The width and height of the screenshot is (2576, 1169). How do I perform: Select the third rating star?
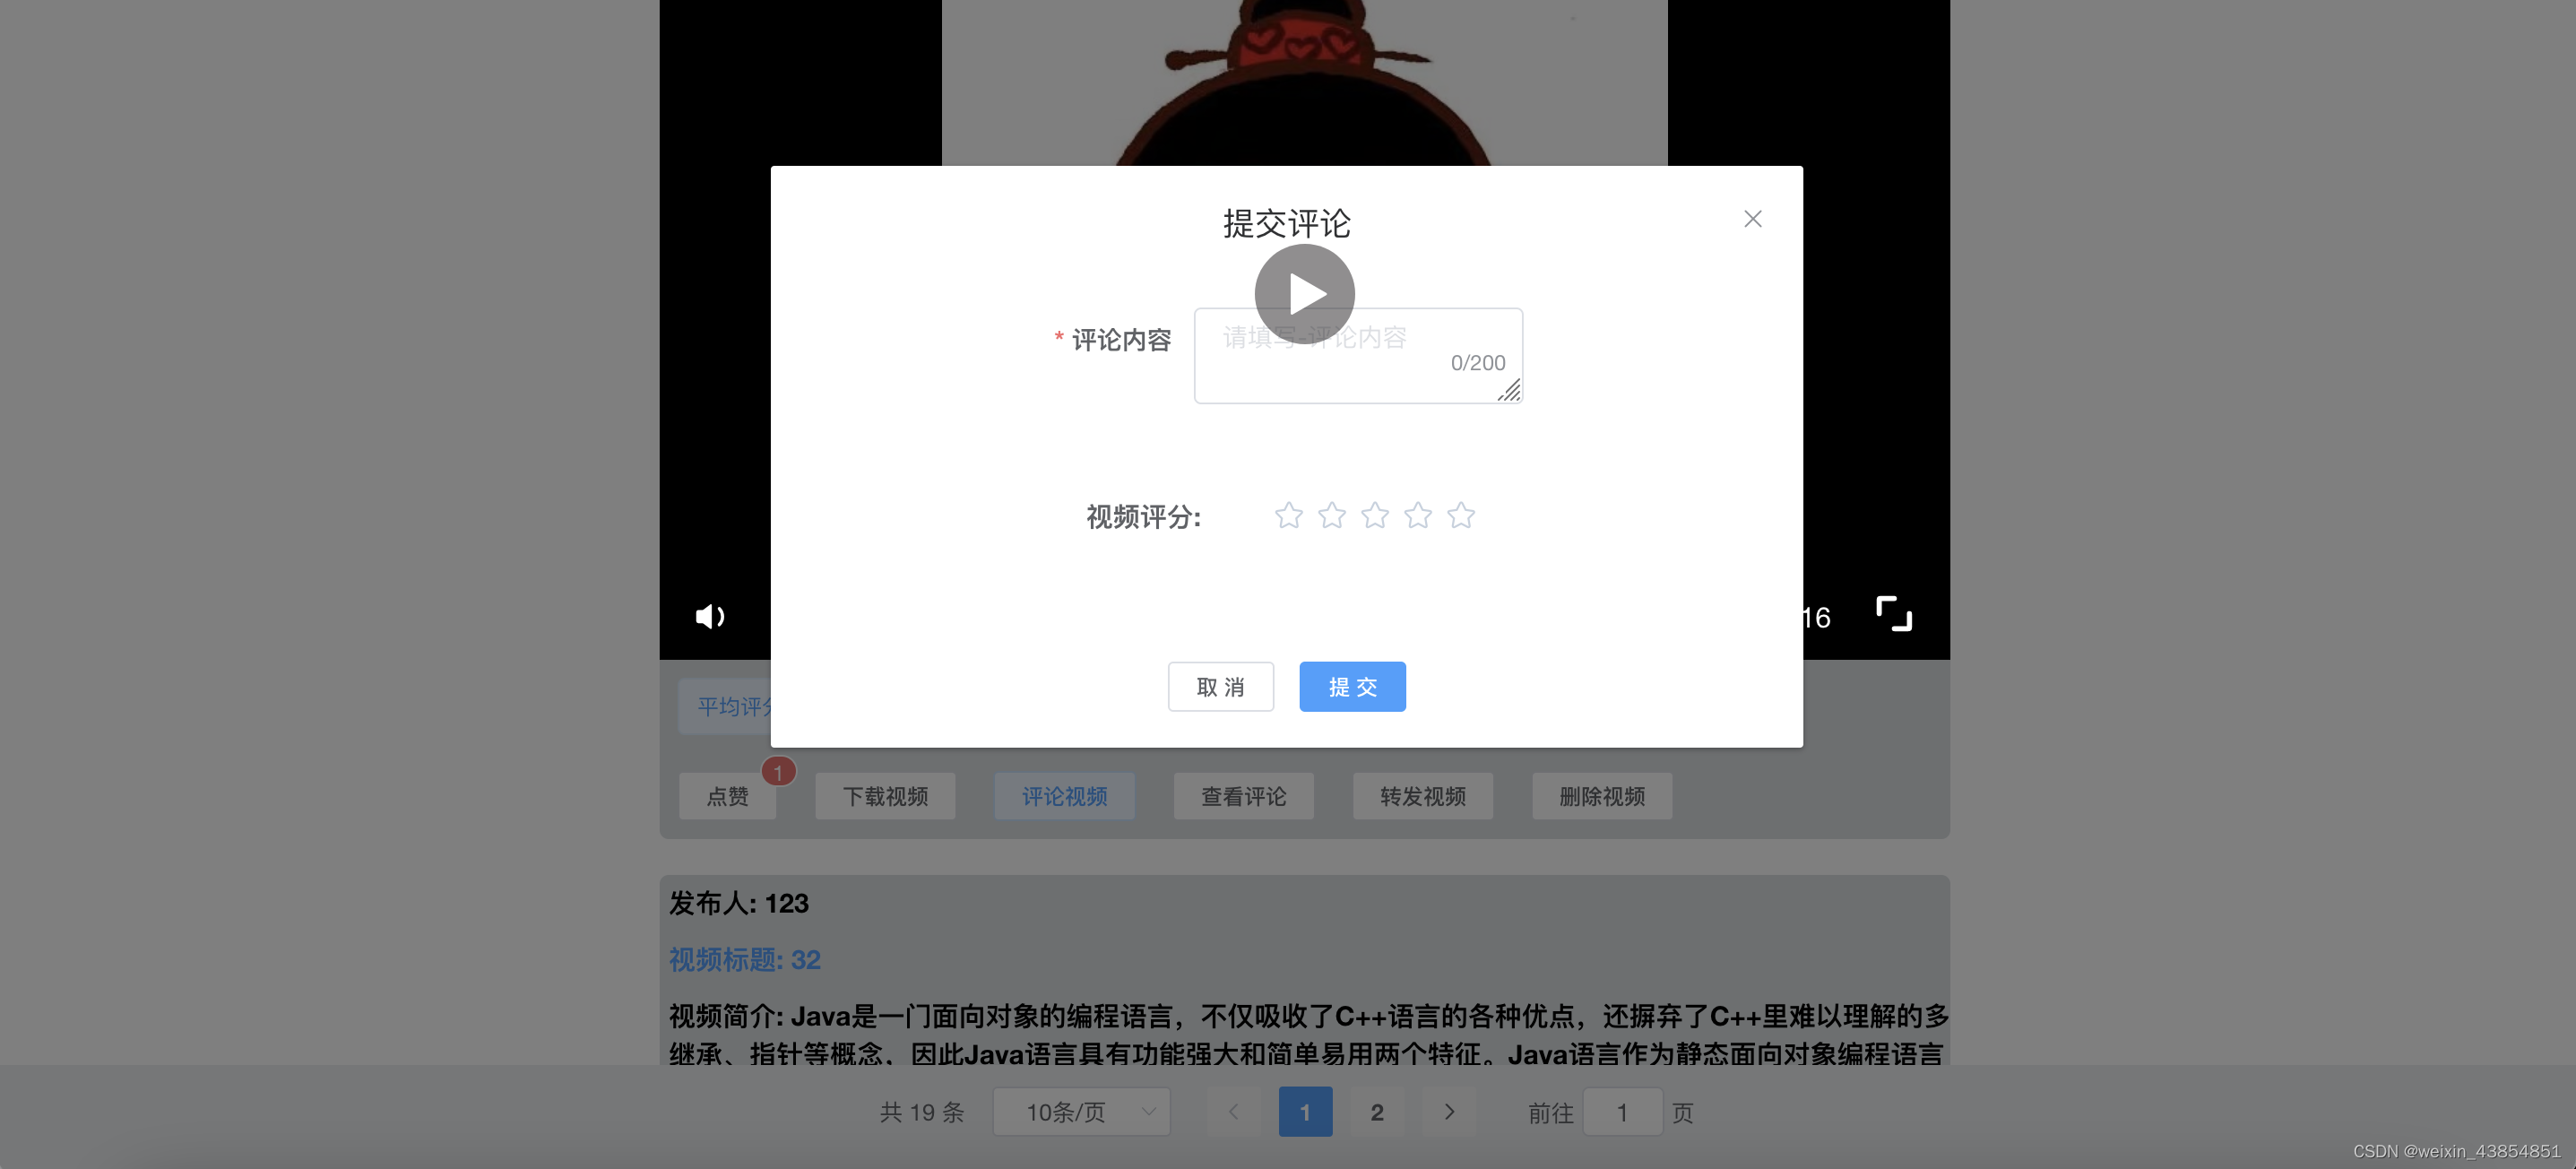coord(1374,515)
